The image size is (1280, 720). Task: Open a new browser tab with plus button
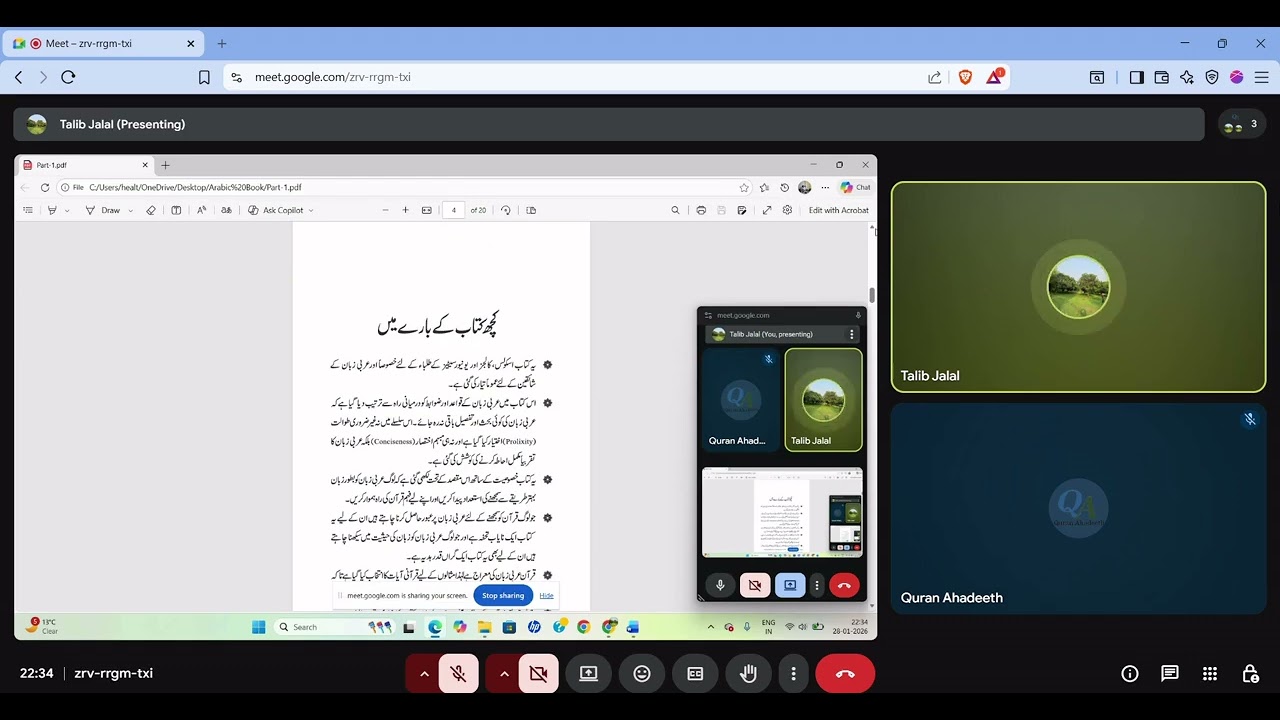point(222,44)
